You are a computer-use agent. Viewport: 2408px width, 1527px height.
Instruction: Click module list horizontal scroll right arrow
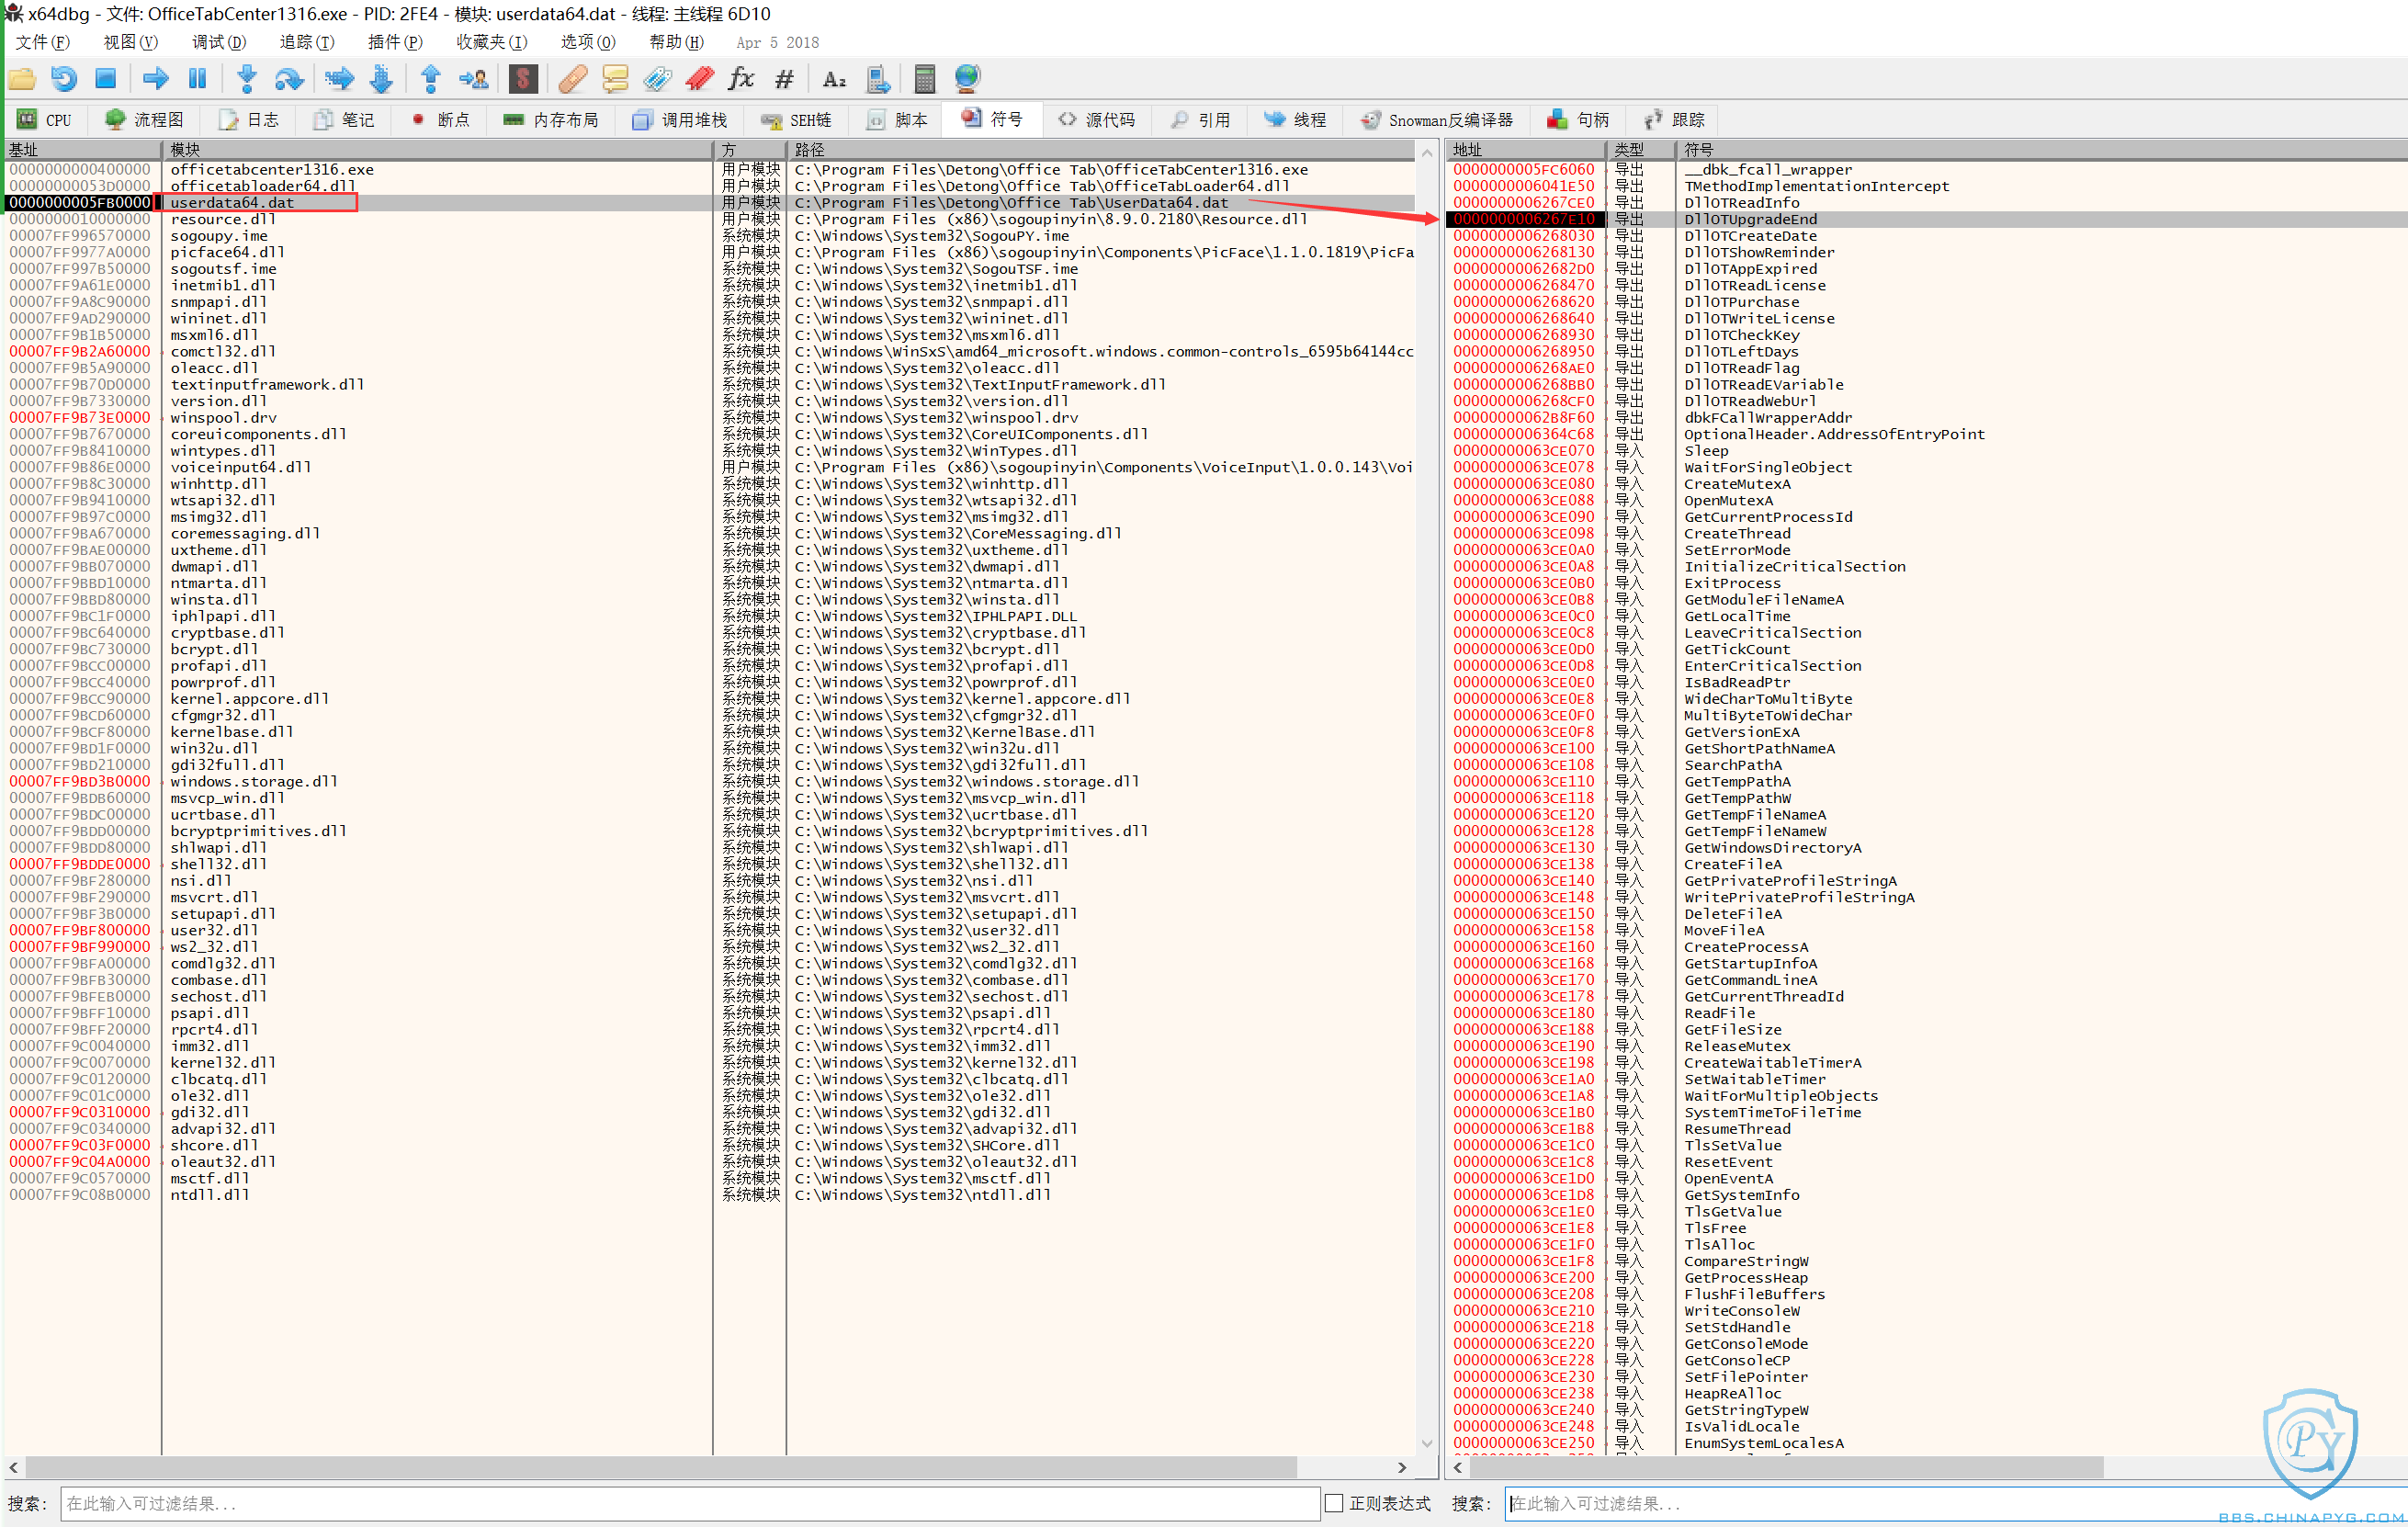tap(1402, 1467)
